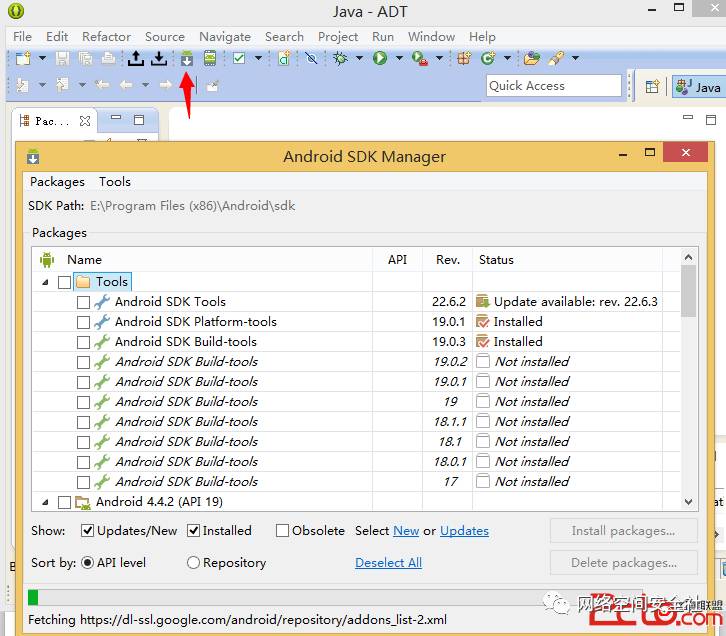This screenshot has height=636, width=726.
Task: Open the SDK Manager Packages menu
Action: click(57, 182)
